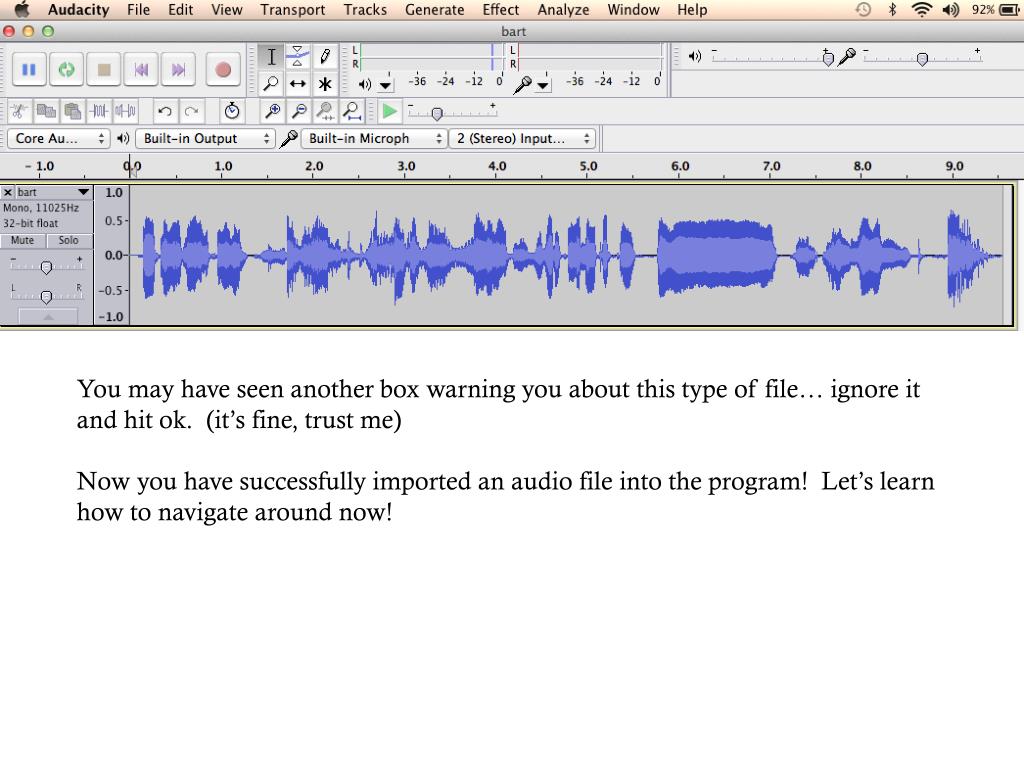Click the Wi-Fi status icon
The image size is (1024, 768).
921,9
